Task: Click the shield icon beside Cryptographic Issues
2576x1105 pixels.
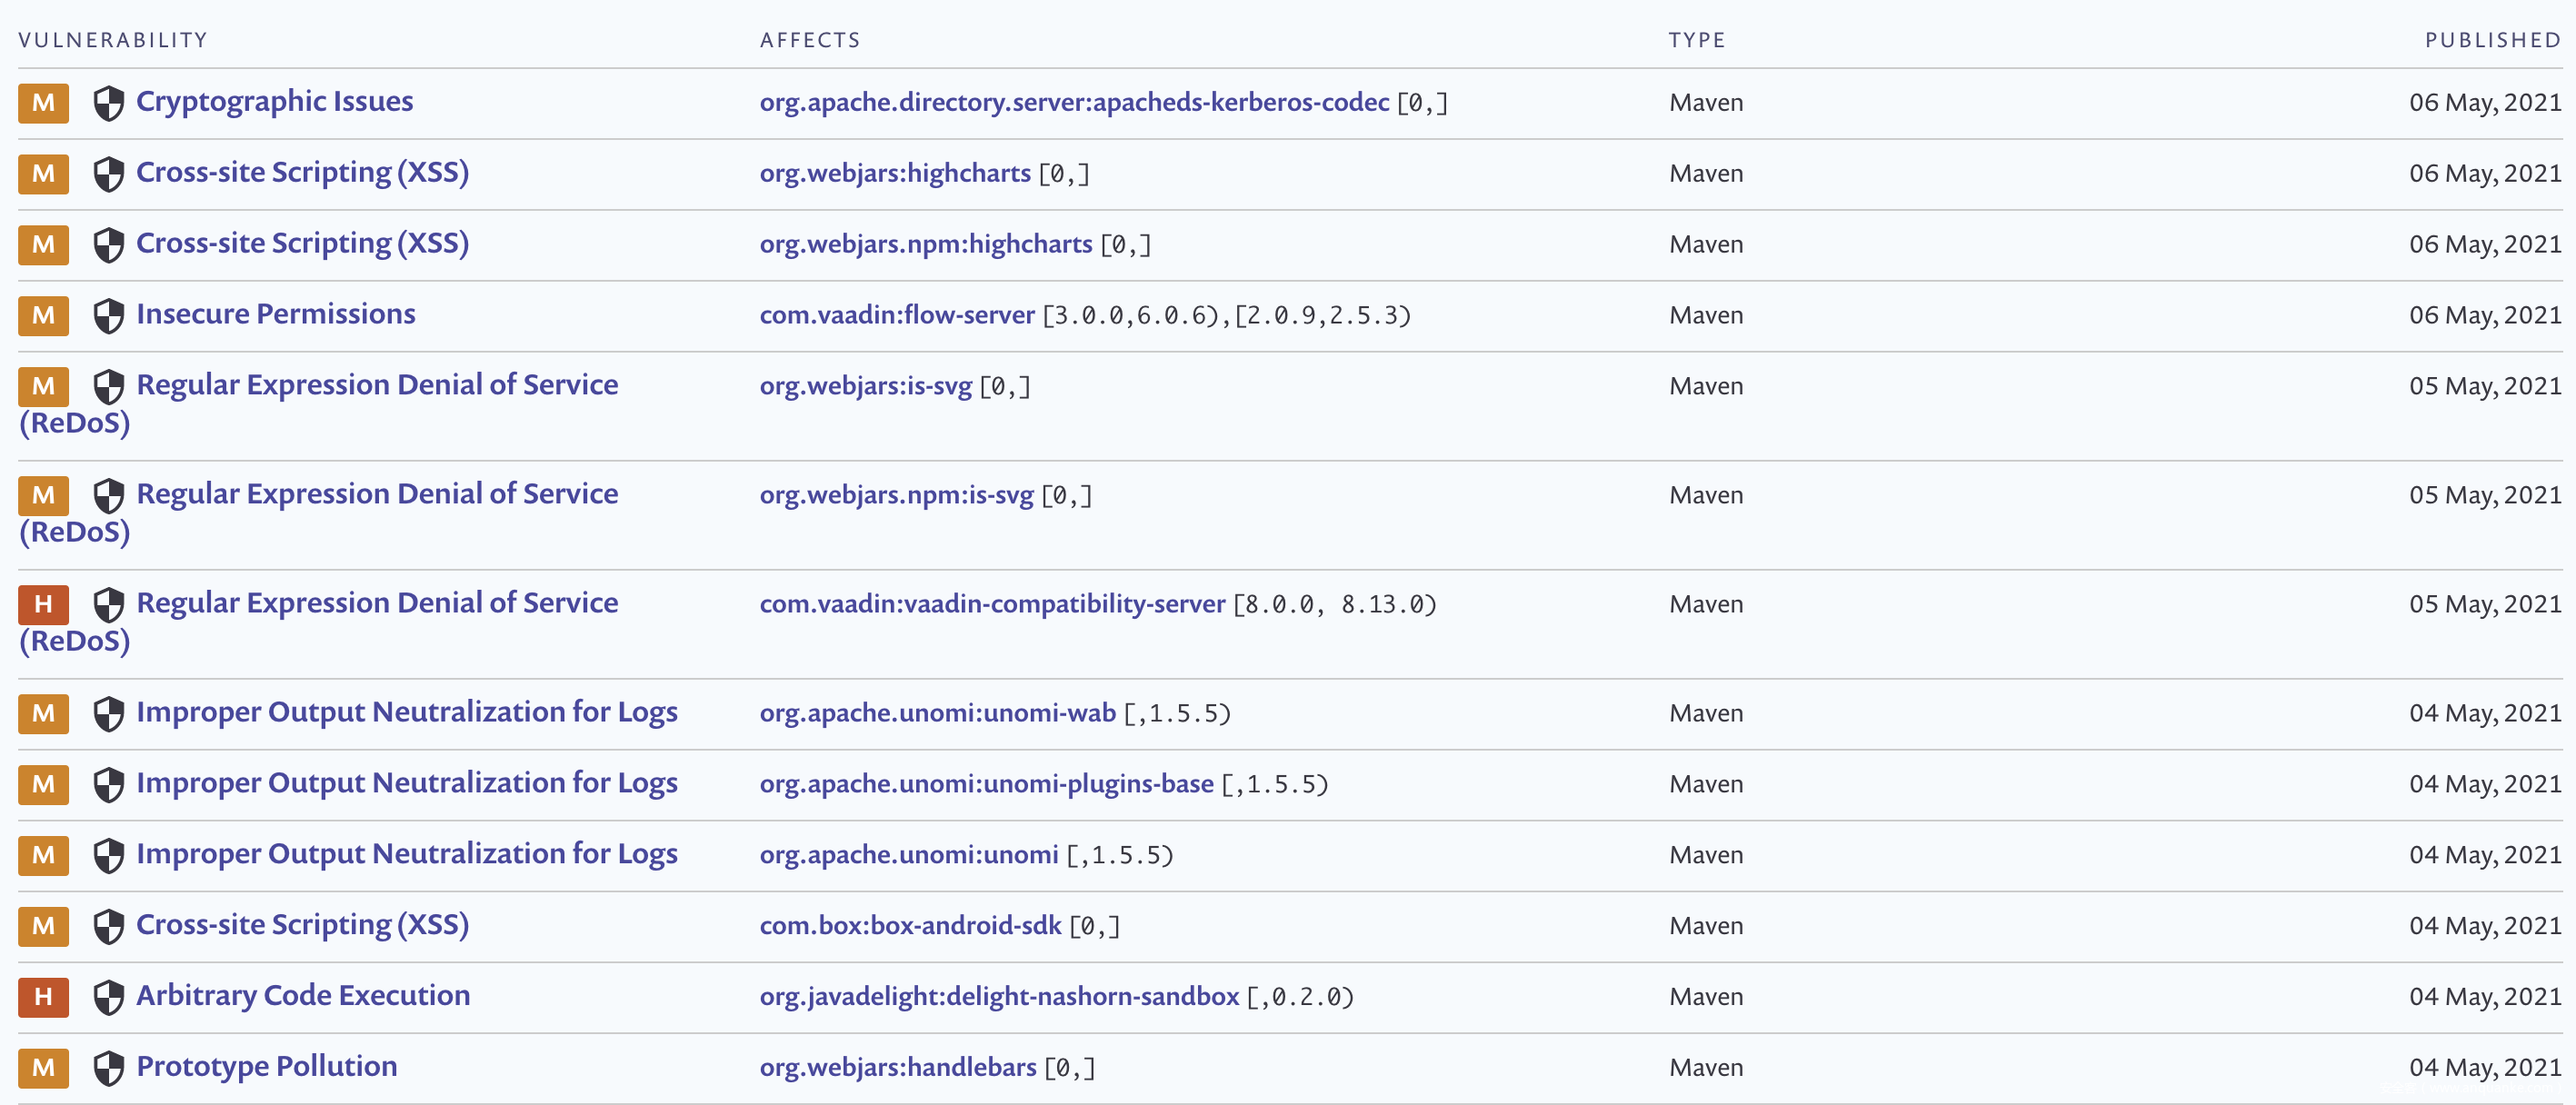Action: click(x=108, y=103)
